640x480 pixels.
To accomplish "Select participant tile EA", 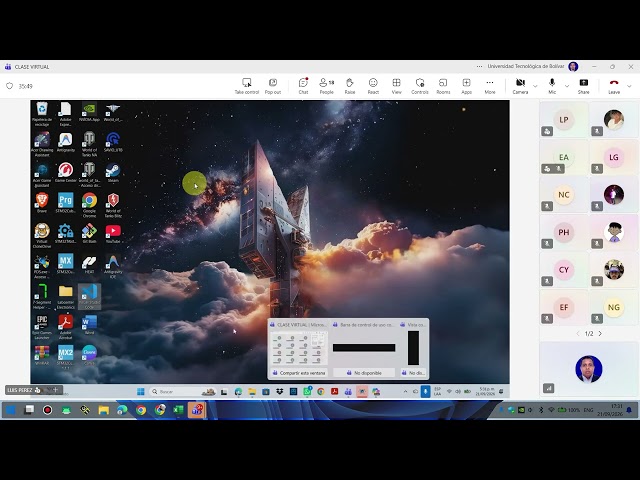I will 564,157.
